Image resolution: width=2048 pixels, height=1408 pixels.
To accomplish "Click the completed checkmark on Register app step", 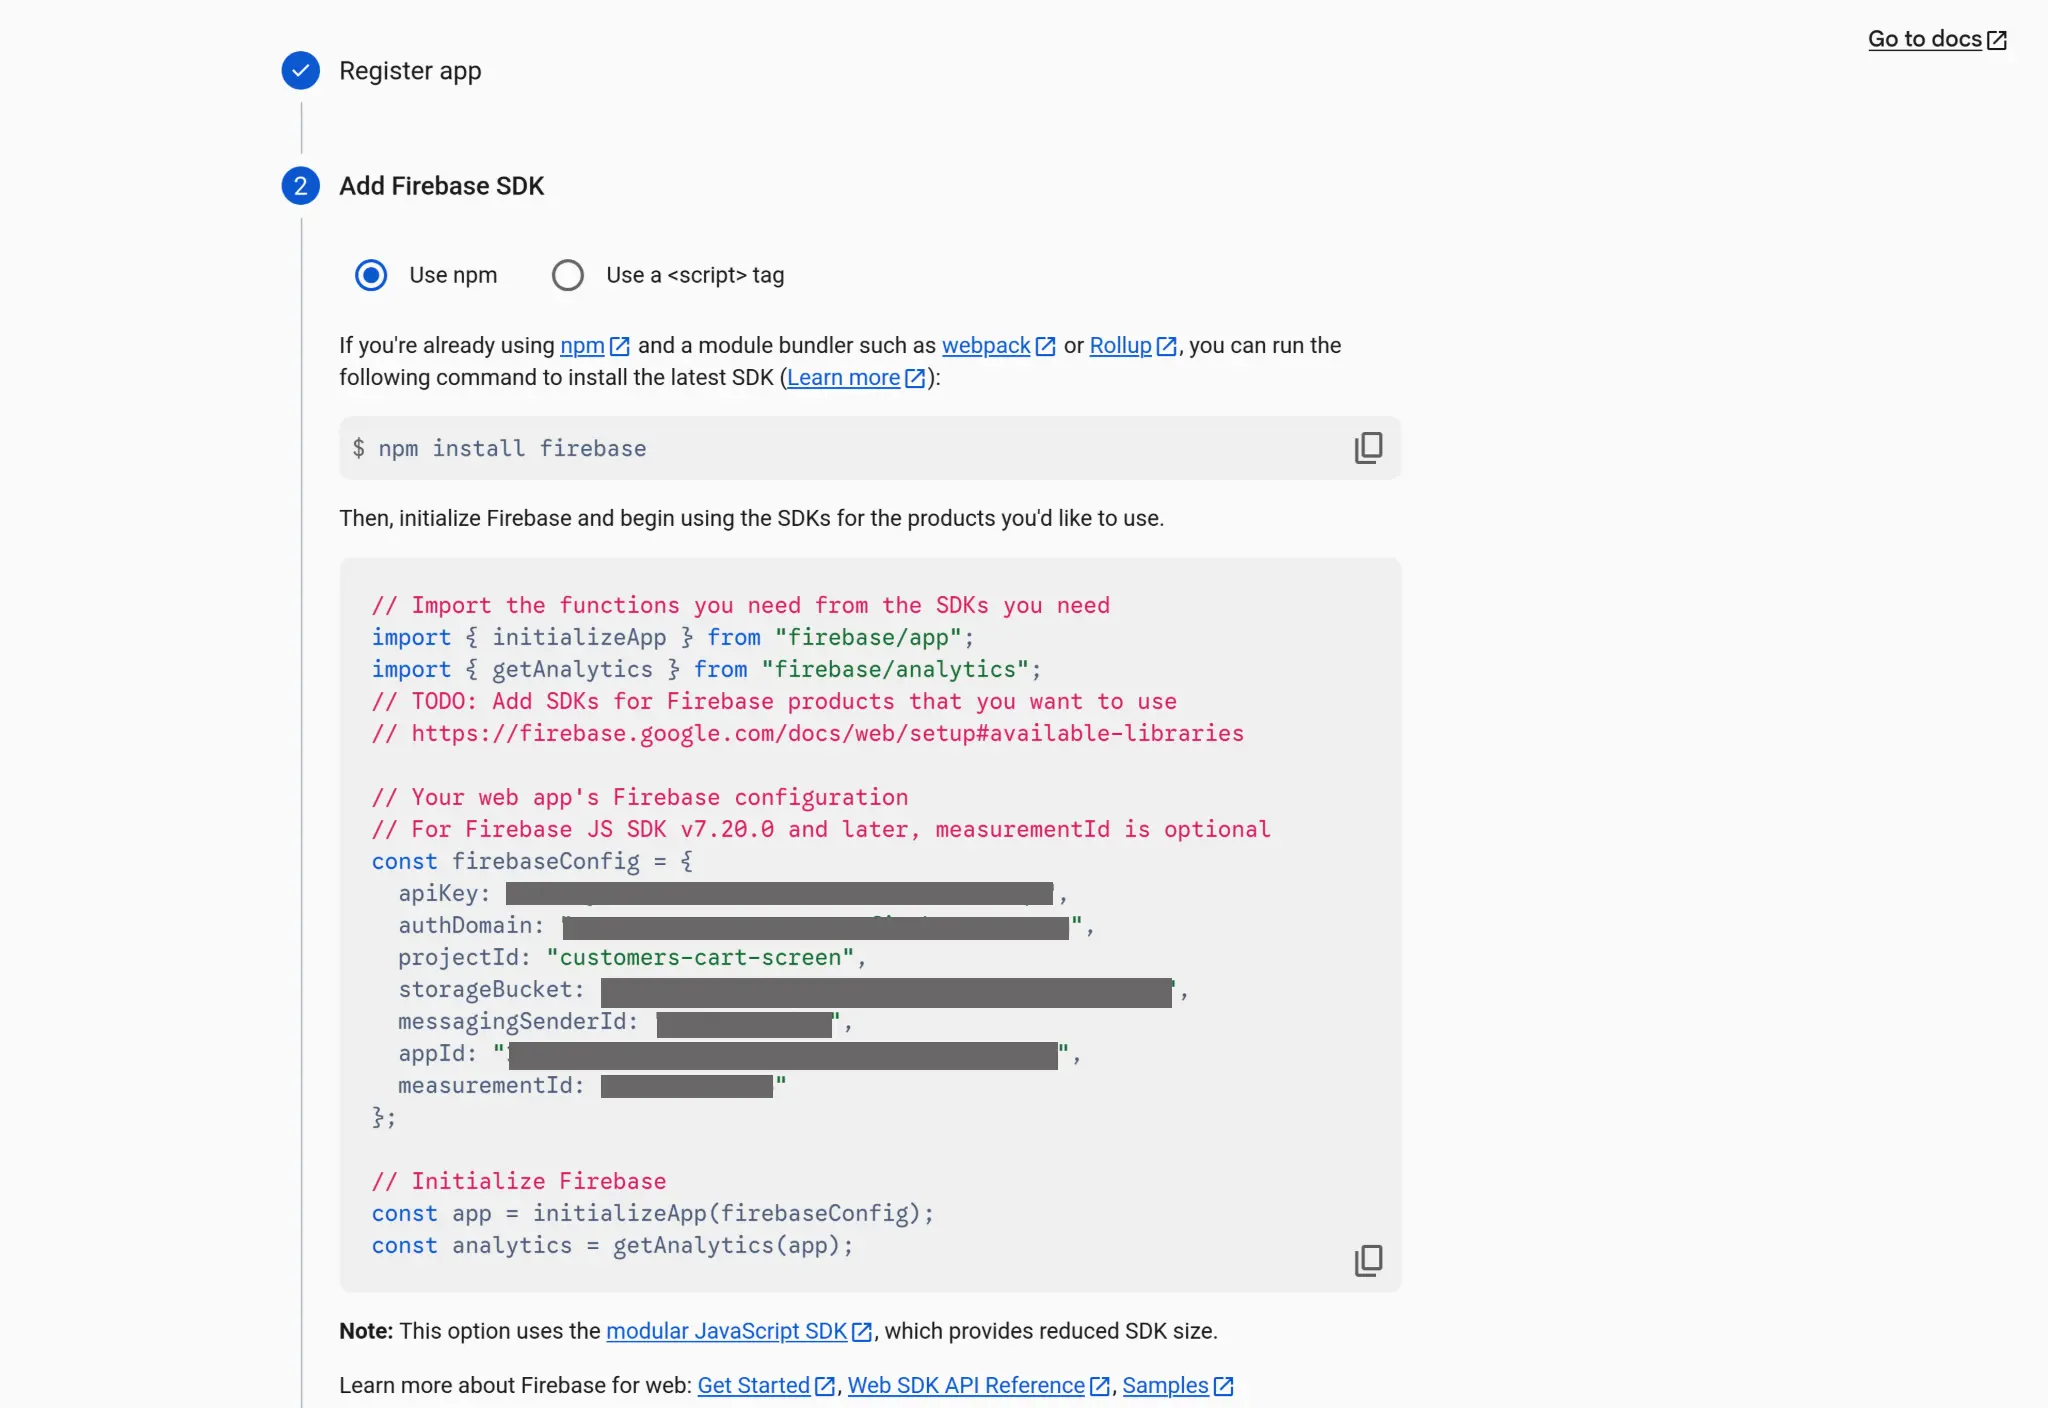I will point(301,70).
